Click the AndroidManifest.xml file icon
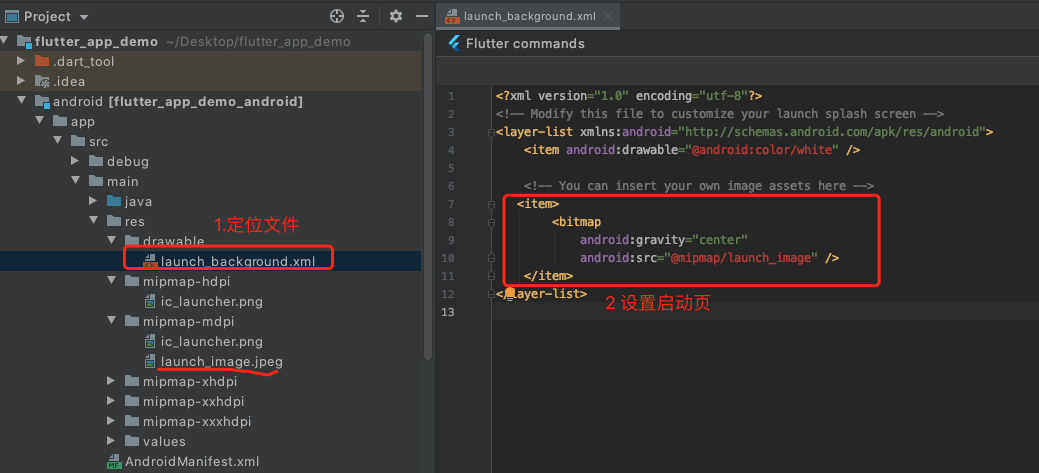Image resolution: width=1039 pixels, height=473 pixels. pos(115,462)
